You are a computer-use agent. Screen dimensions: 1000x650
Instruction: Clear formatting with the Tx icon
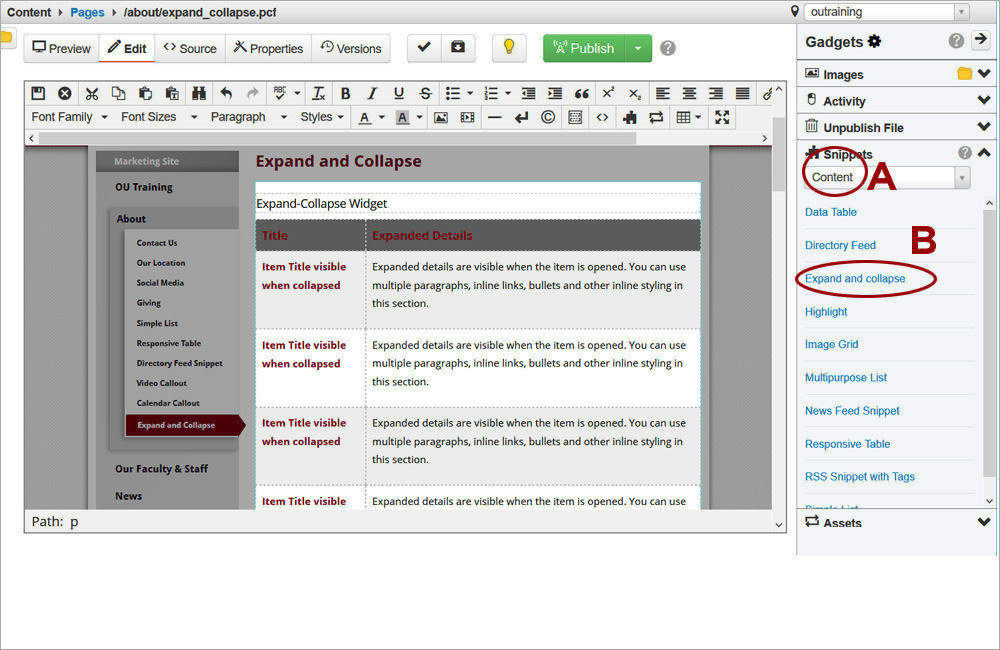[318, 93]
